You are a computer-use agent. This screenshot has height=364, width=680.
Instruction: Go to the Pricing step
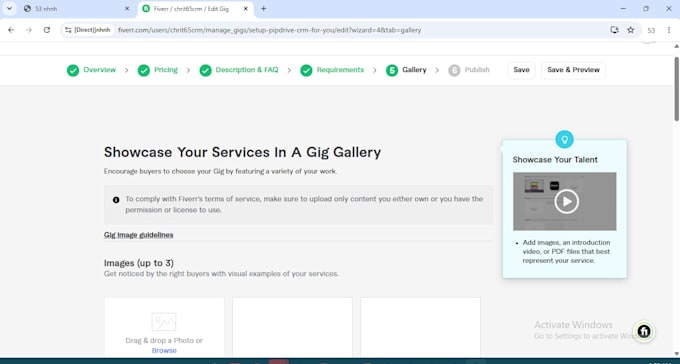click(166, 70)
